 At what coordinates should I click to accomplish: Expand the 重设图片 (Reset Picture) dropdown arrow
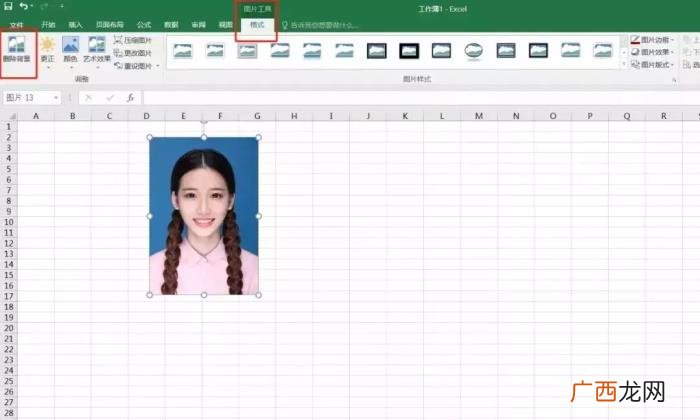tap(158, 66)
